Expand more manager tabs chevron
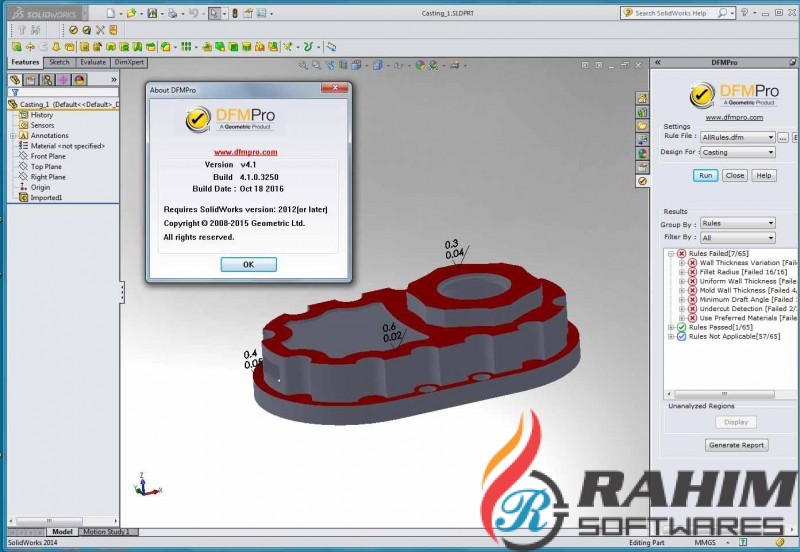The image size is (800, 552). point(114,80)
